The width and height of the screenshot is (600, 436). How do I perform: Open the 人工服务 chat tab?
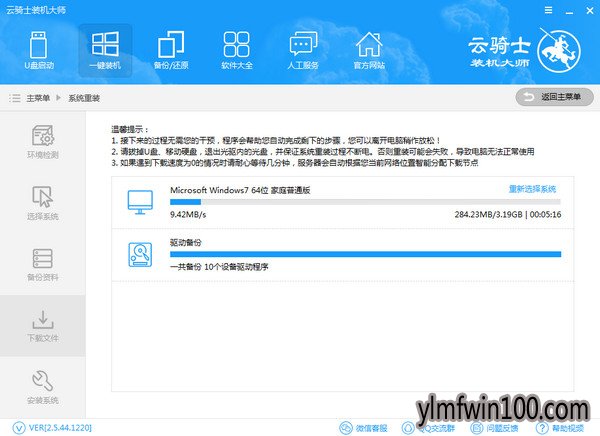click(303, 51)
